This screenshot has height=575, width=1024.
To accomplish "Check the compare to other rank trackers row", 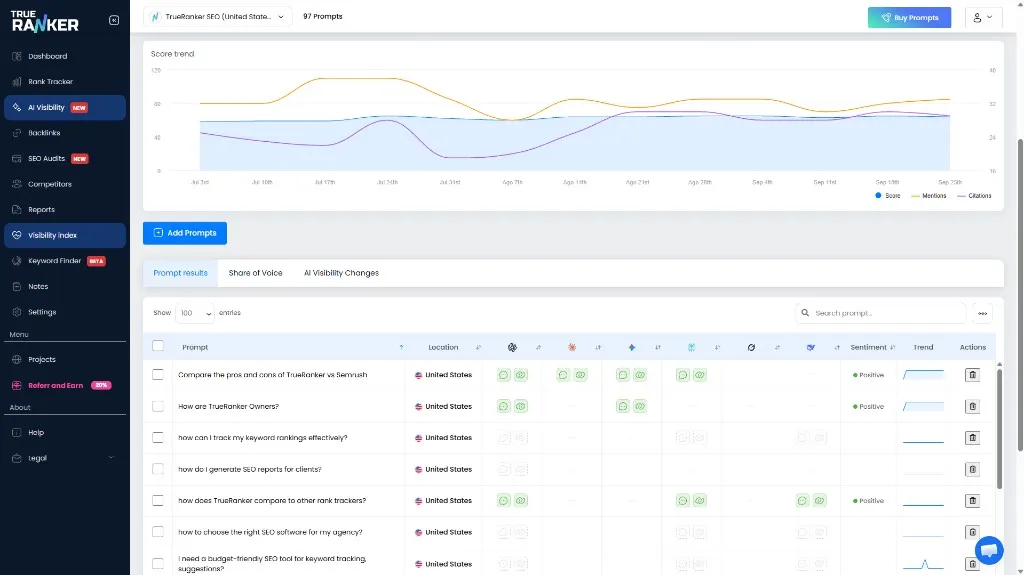I will (157, 501).
